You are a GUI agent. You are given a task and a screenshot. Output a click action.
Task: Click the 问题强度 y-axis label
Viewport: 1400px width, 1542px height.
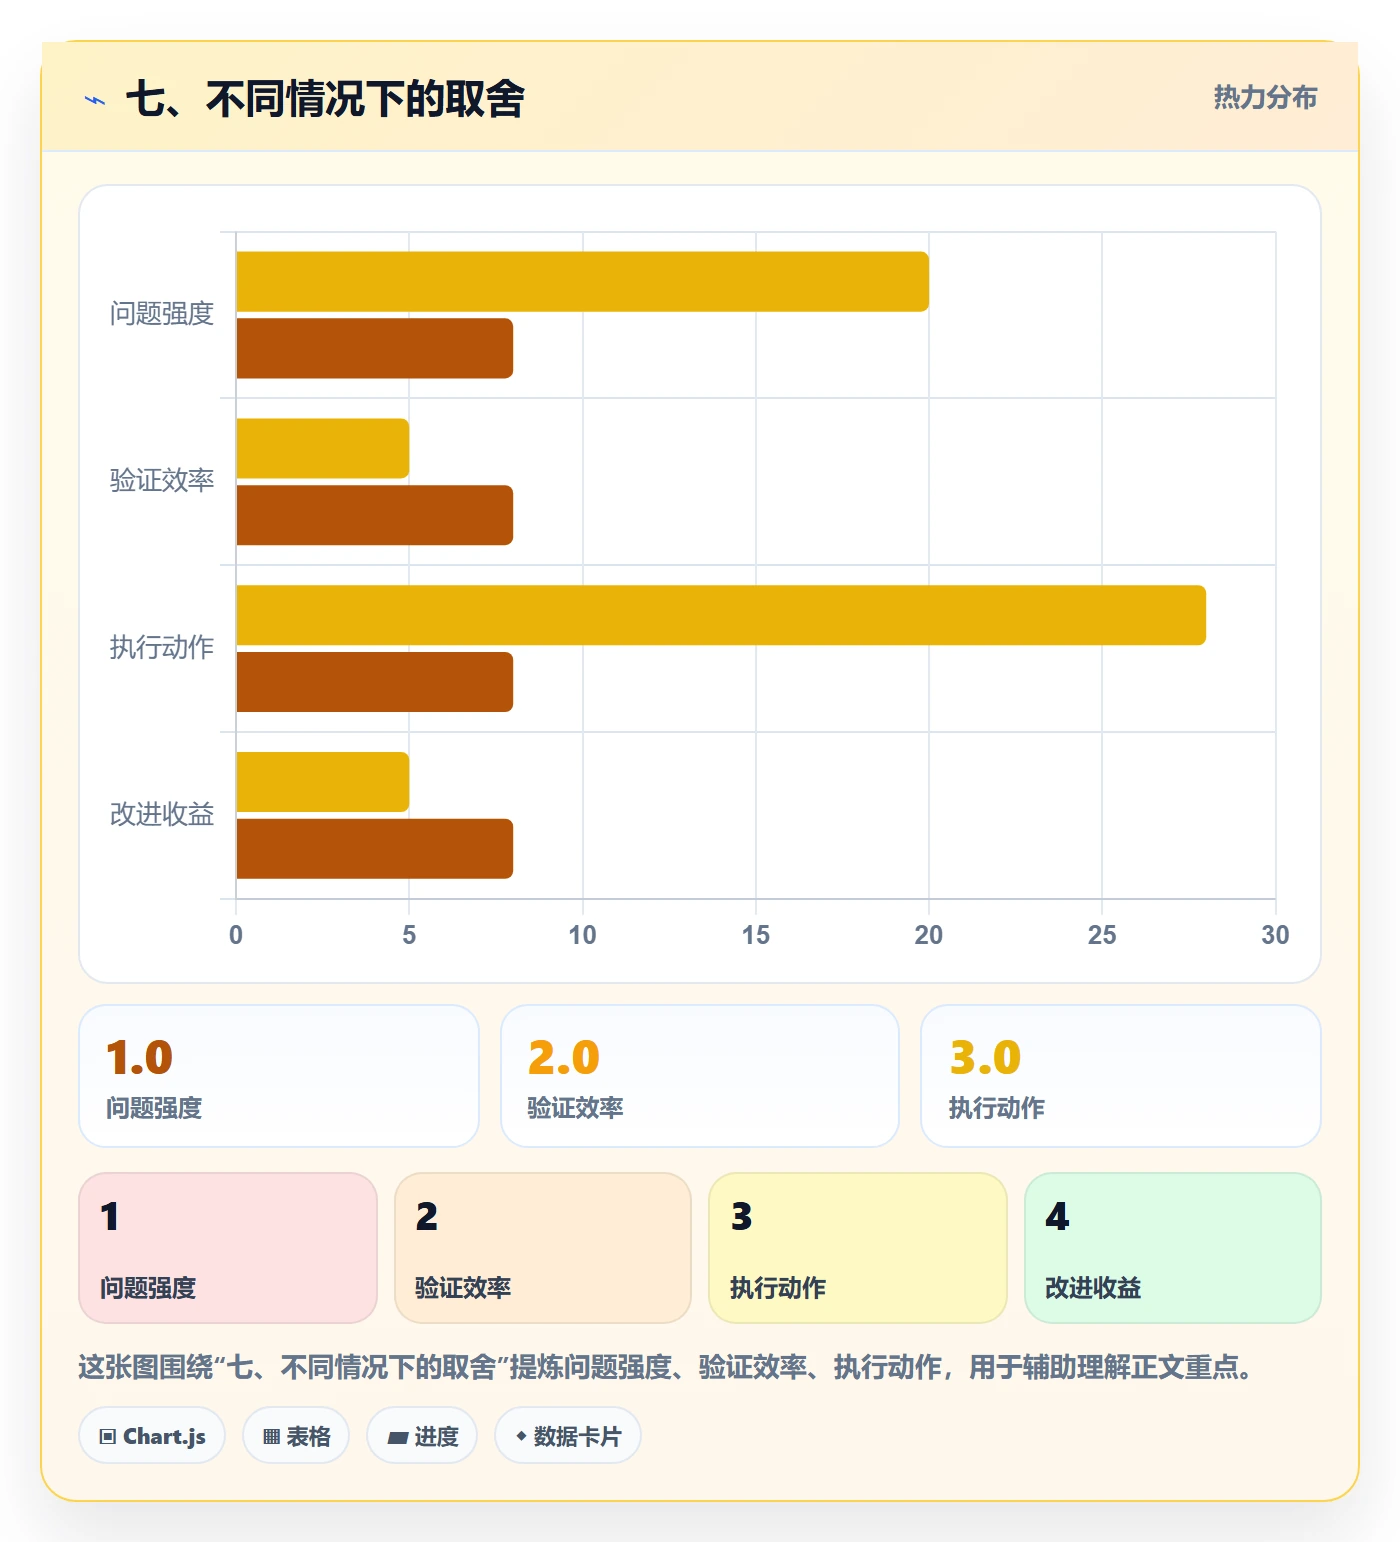point(162,314)
